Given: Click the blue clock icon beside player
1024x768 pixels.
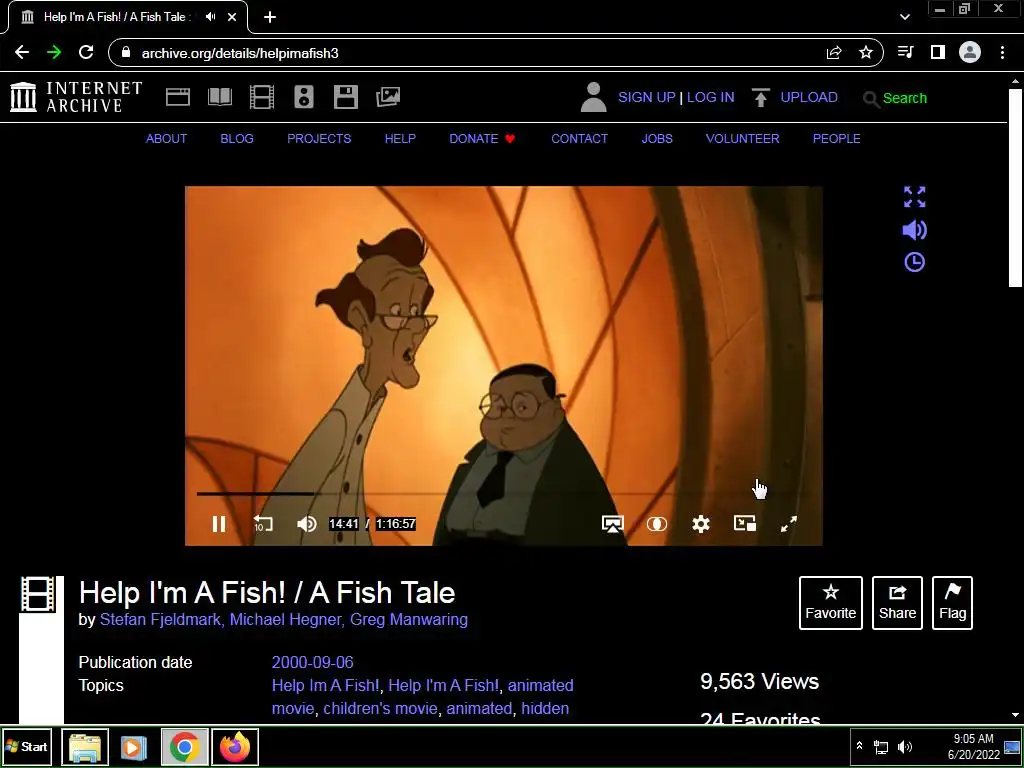Looking at the screenshot, I should [914, 263].
